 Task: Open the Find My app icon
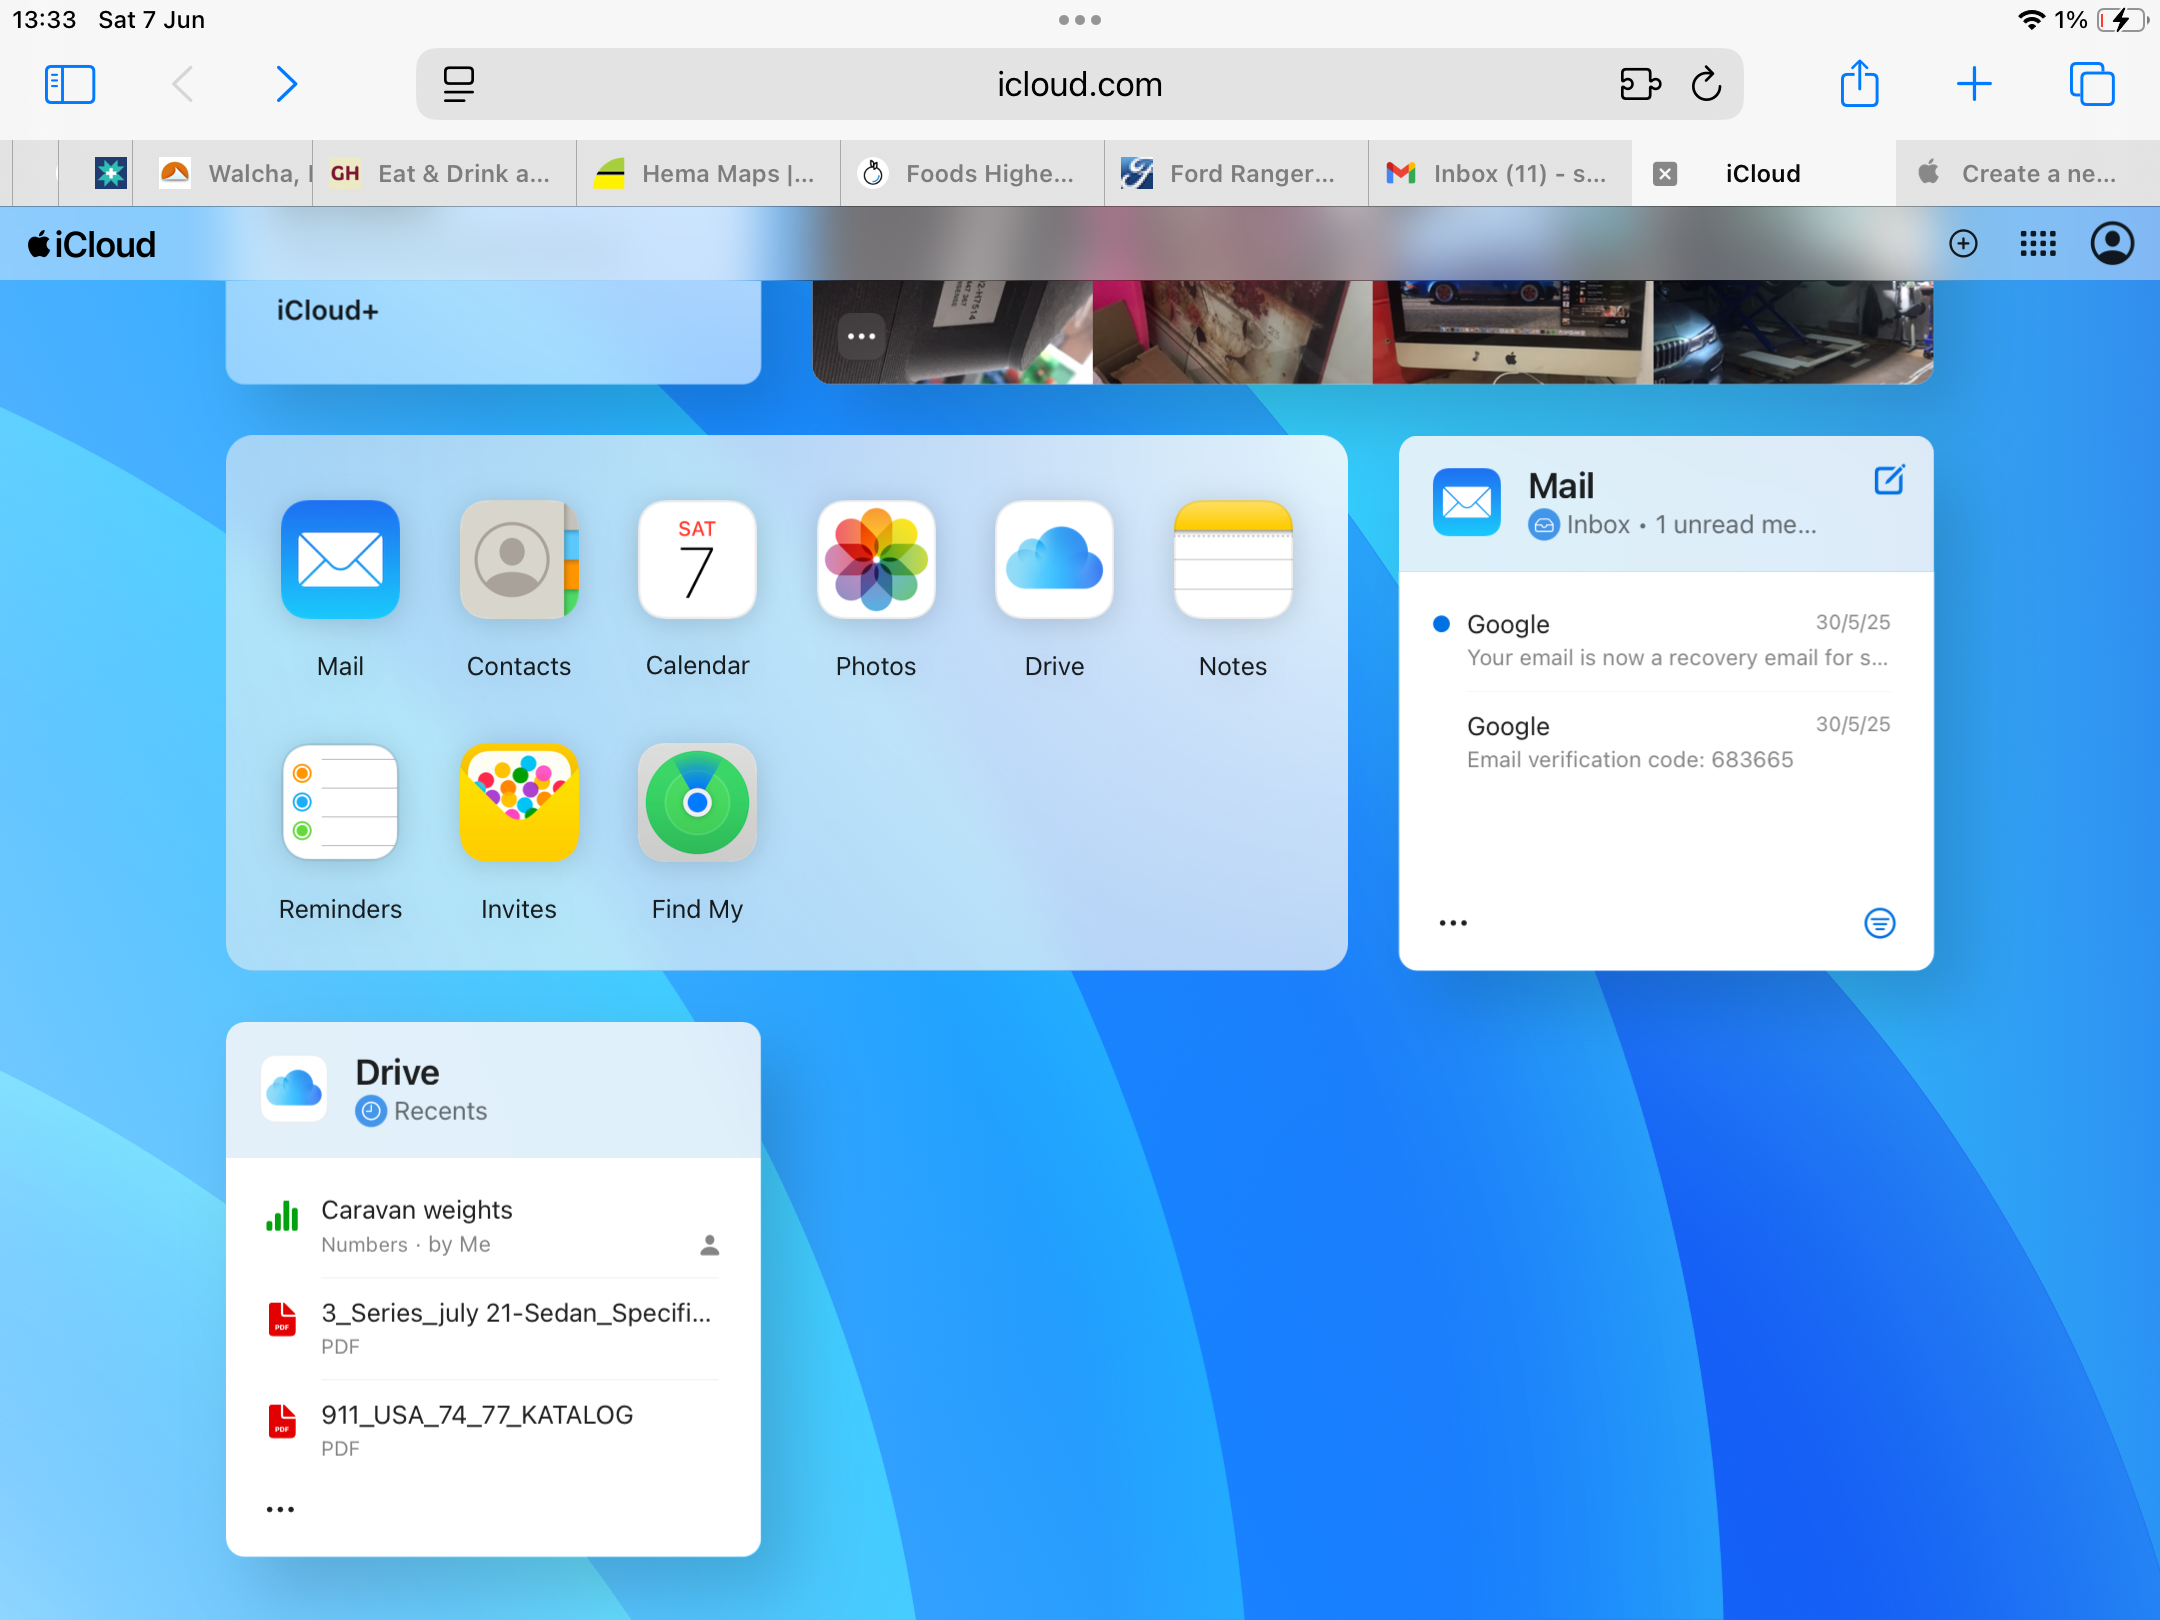697,802
